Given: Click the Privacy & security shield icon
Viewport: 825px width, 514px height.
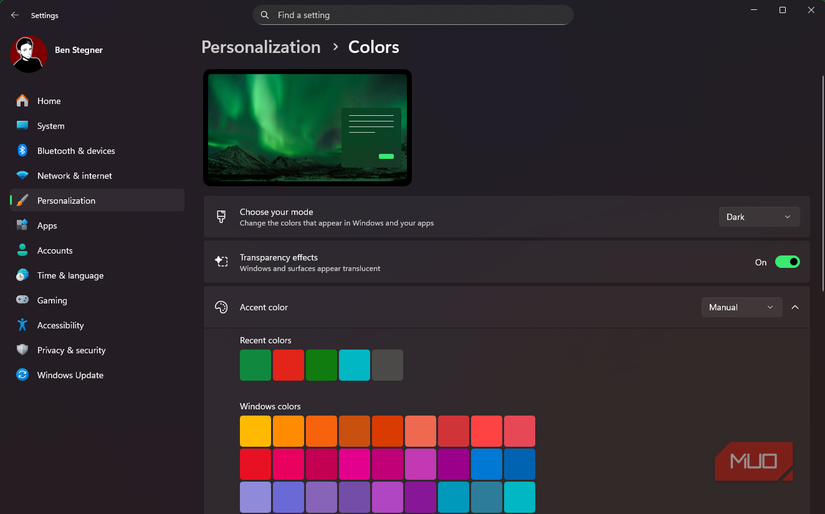Looking at the screenshot, I should pos(22,349).
